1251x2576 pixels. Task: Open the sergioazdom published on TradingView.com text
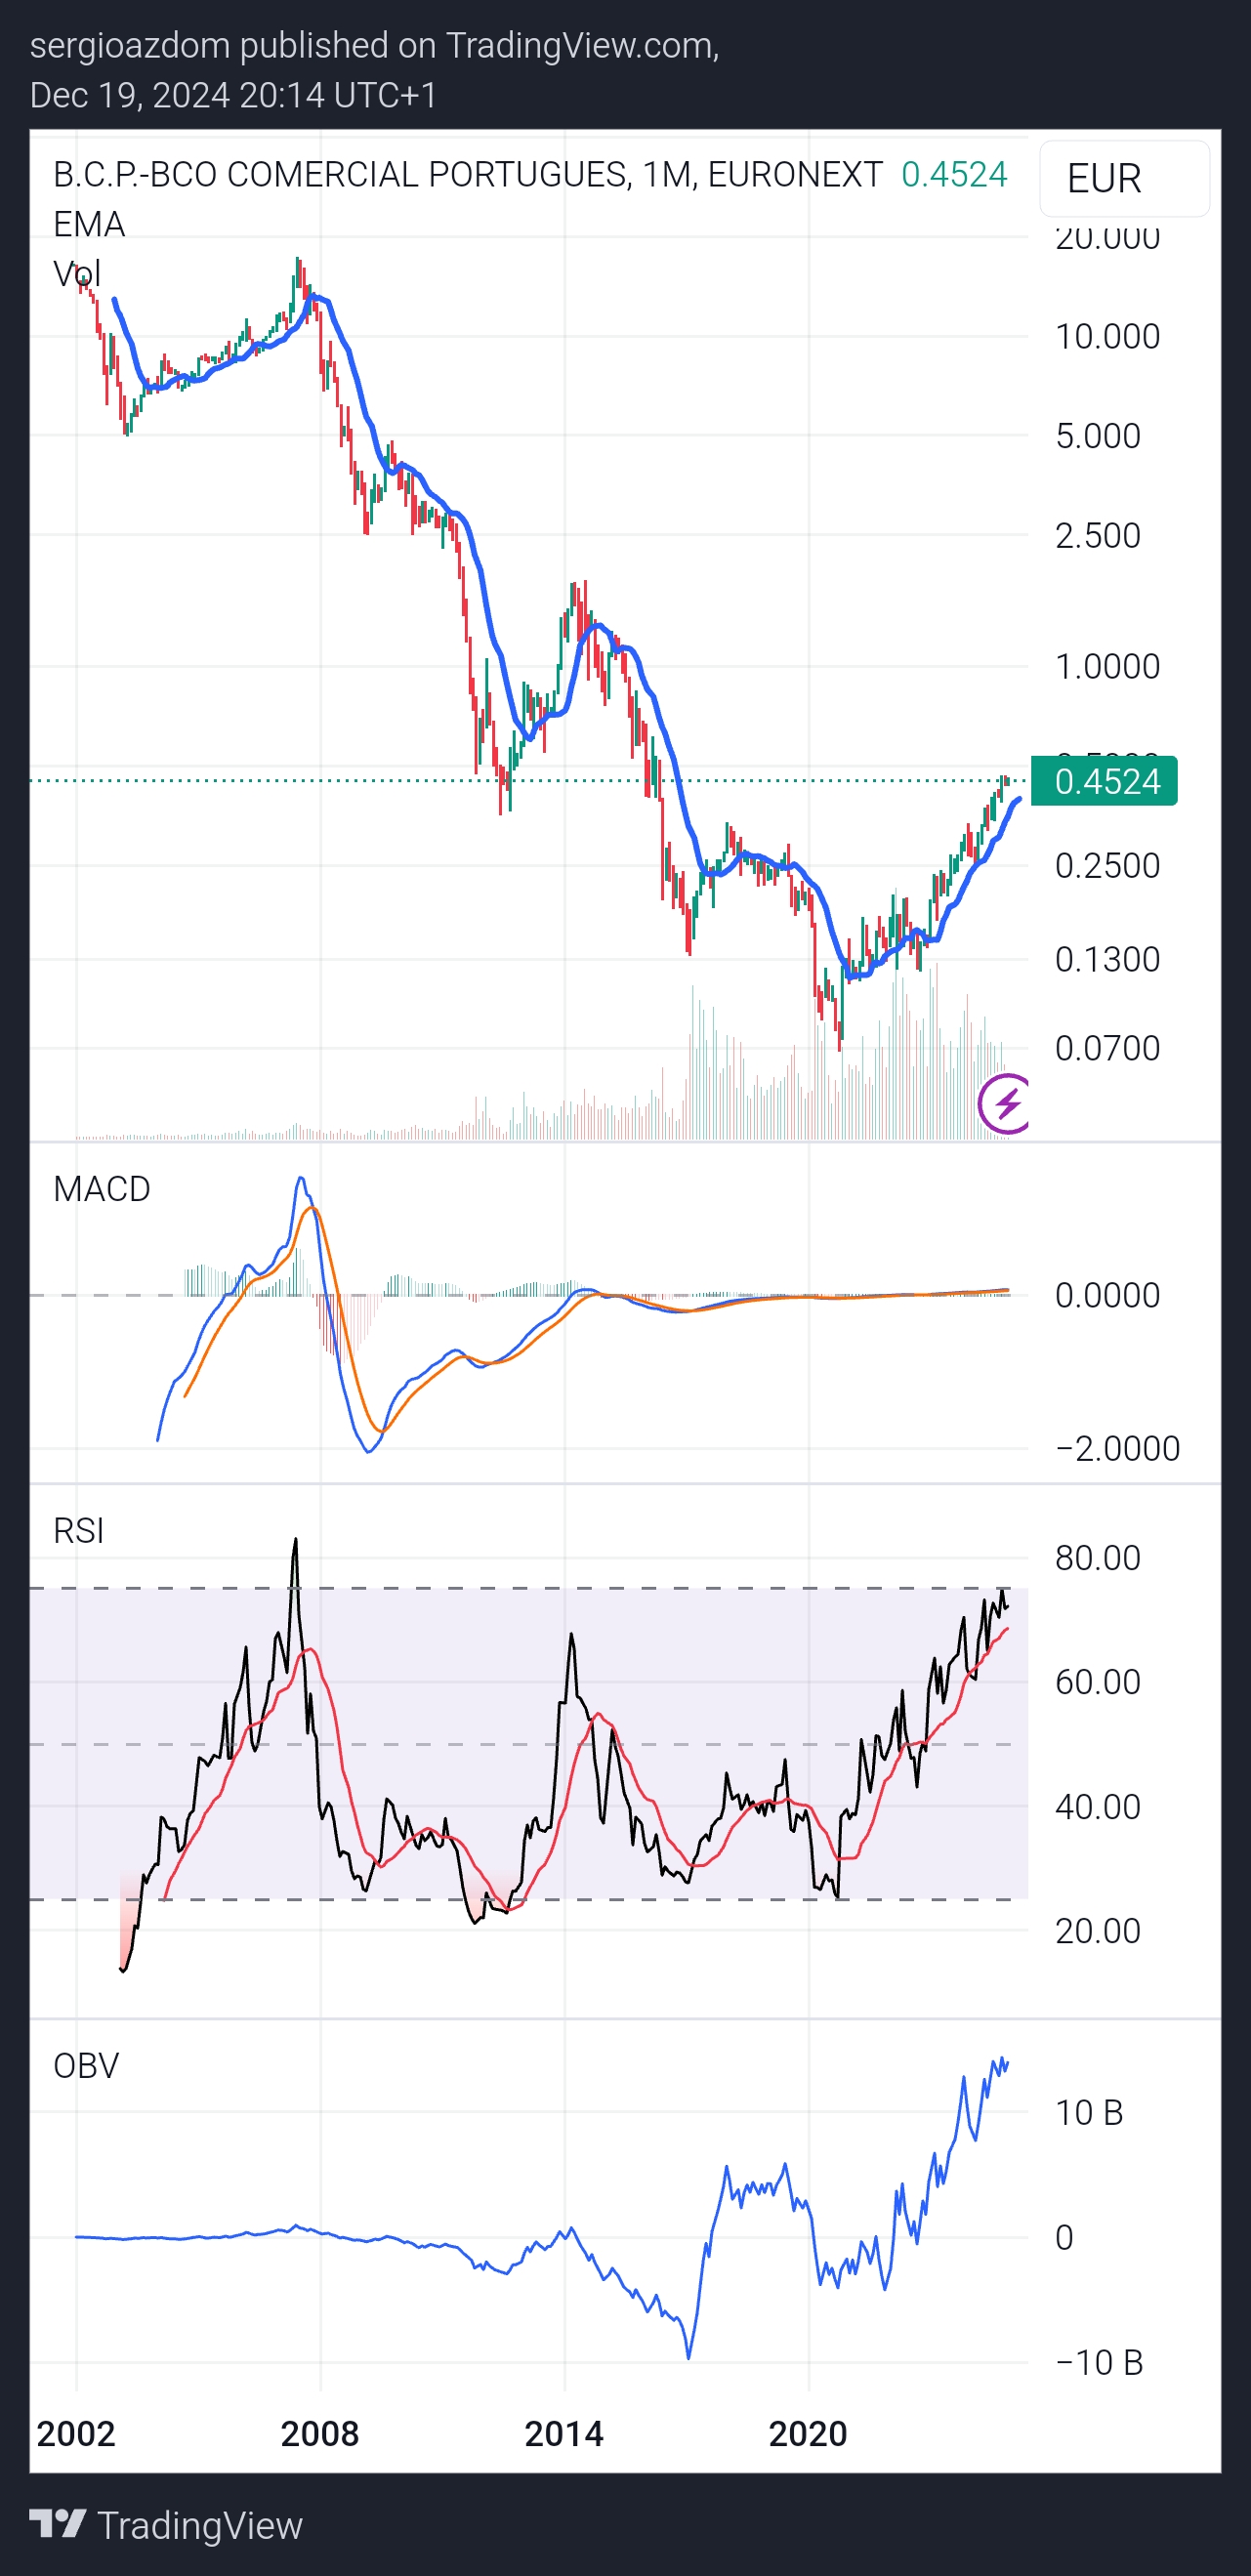(x=374, y=46)
